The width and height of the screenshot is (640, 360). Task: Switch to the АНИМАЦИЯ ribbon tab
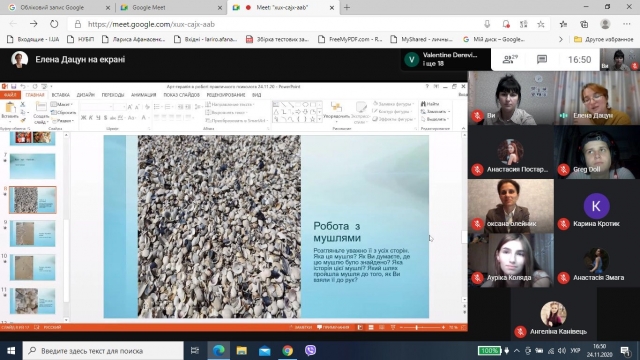(x=144, y=95)
